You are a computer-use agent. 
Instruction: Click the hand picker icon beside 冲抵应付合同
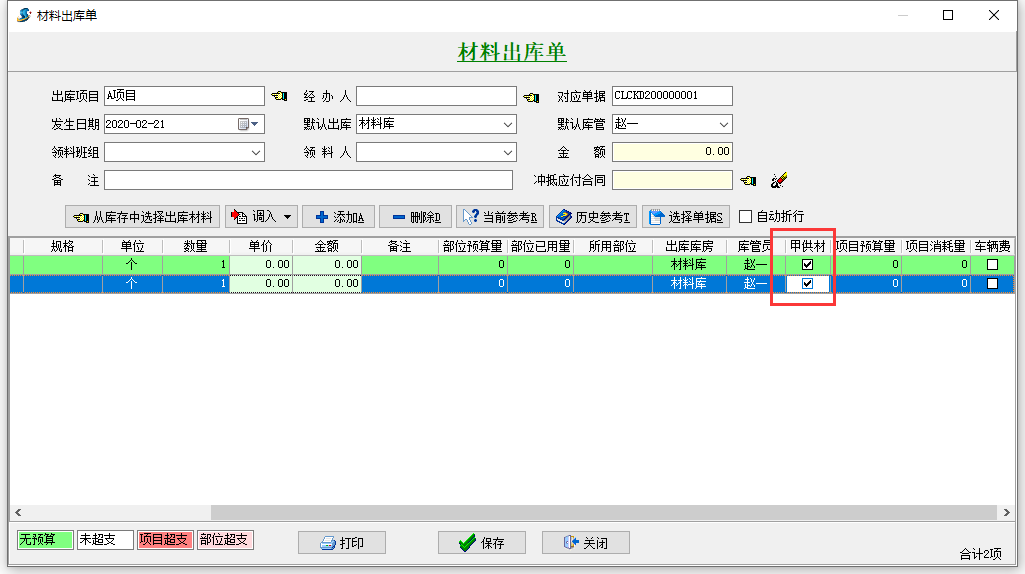point(748,180)
